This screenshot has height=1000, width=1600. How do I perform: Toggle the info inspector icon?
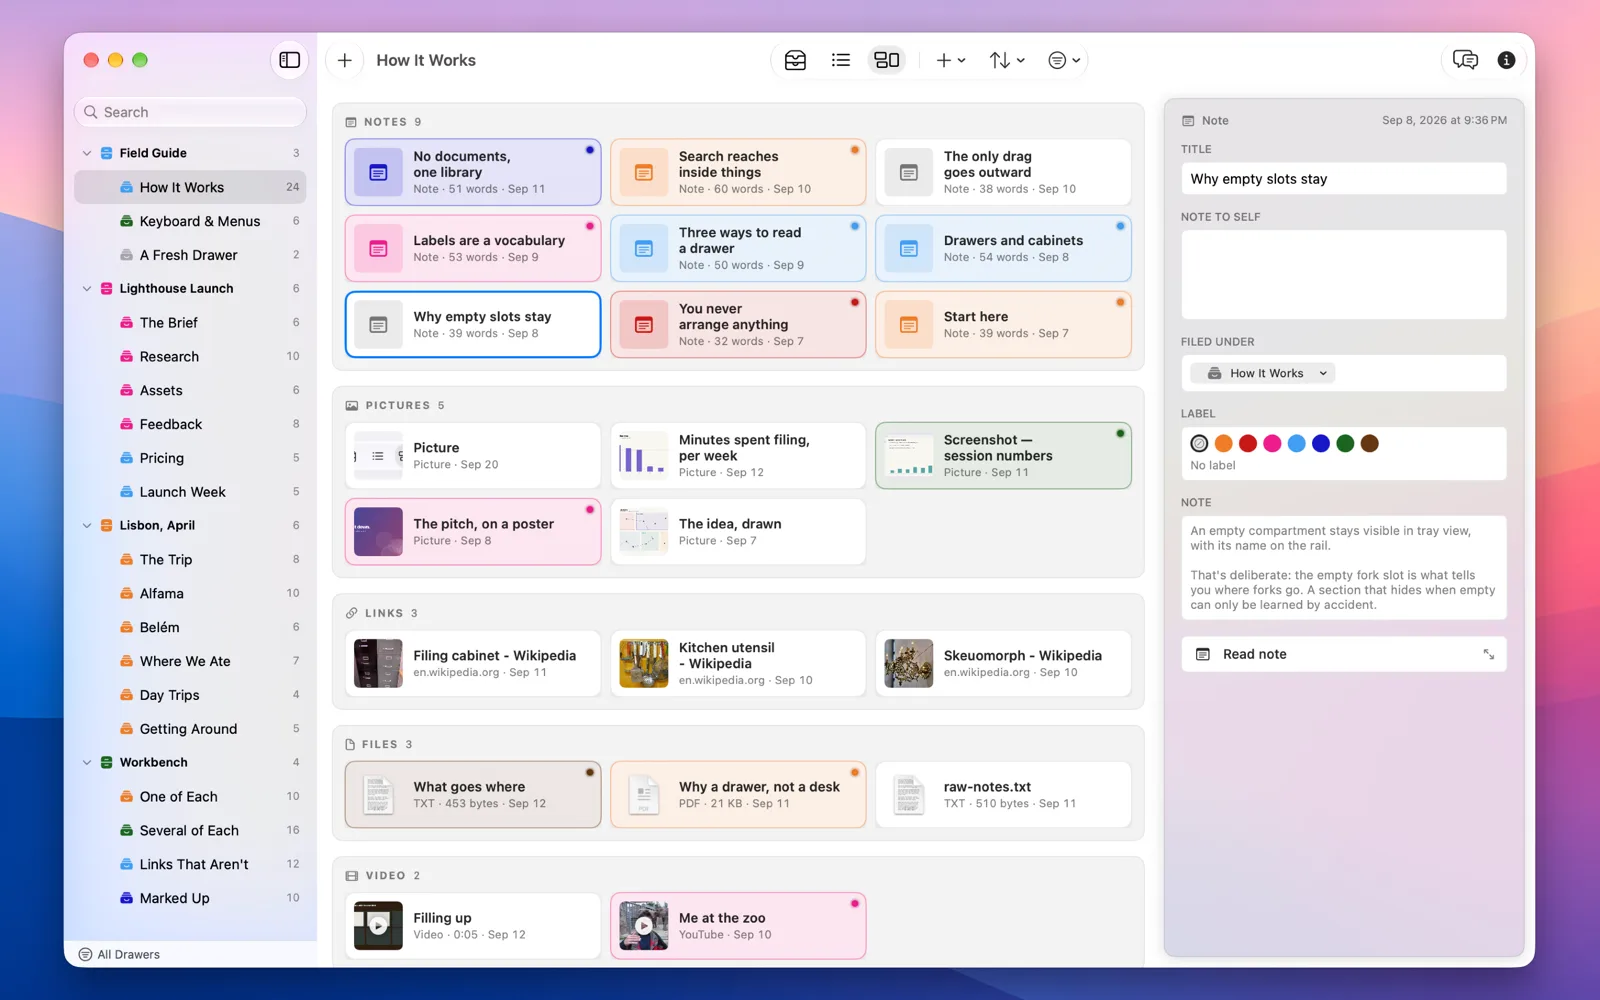[x=1506, y=60]
